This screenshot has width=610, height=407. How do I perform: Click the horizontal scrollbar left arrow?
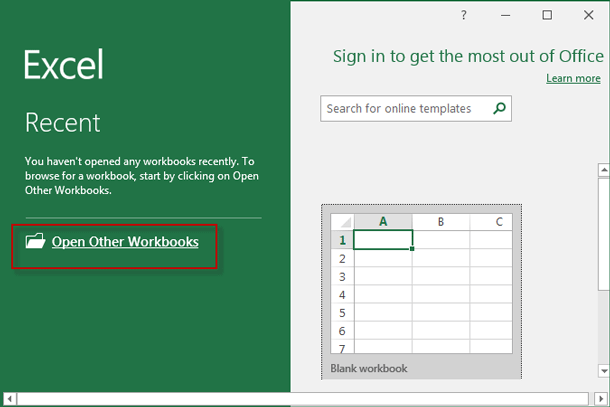[10, 399]
